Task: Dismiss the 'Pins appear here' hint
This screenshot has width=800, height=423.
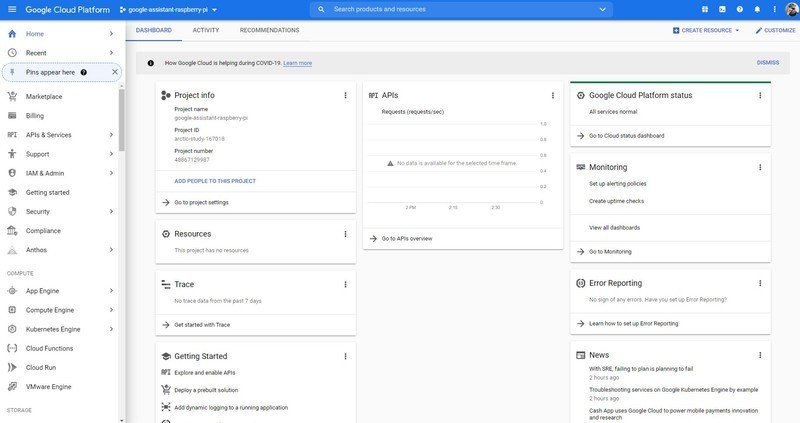Action: [114, 72]
